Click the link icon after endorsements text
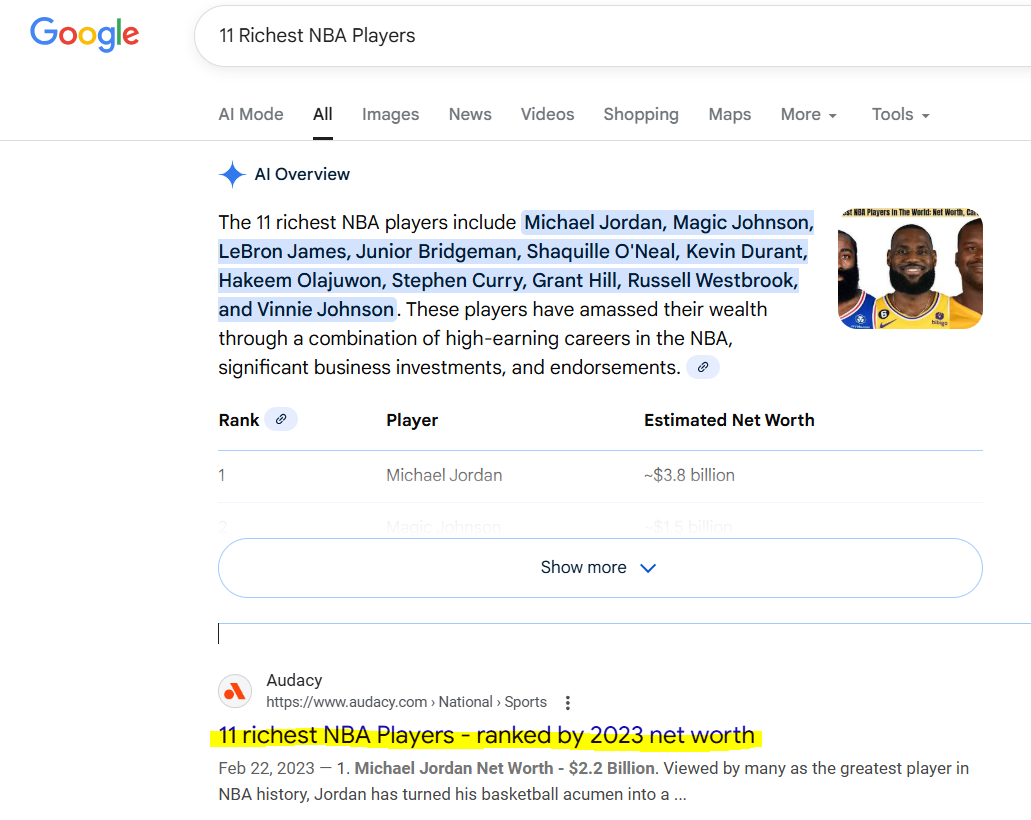 tap(703, 368)
